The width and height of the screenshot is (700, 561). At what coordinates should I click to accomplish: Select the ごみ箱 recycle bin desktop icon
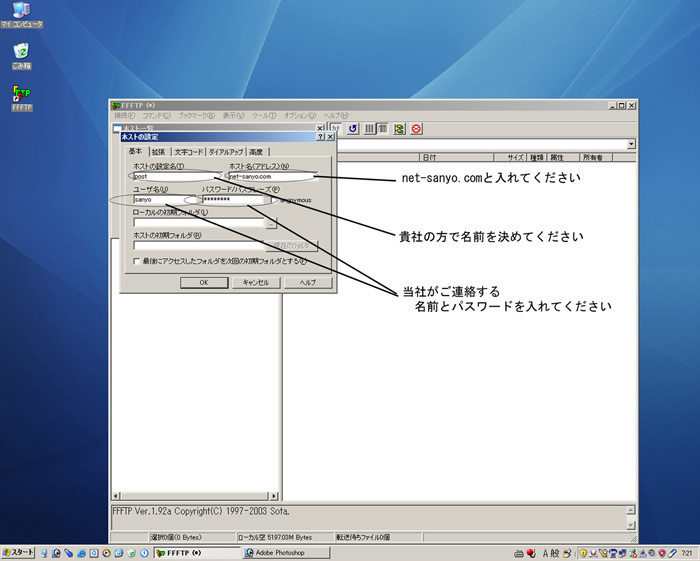click(21, 56)
